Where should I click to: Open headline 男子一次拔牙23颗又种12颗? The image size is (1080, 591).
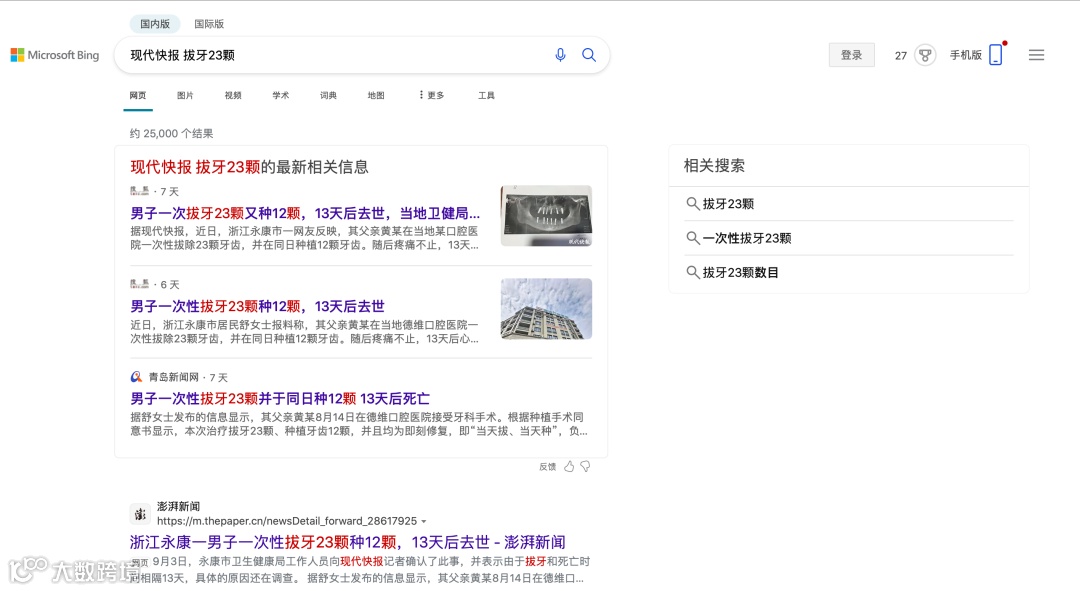click(x=305, y=213)
